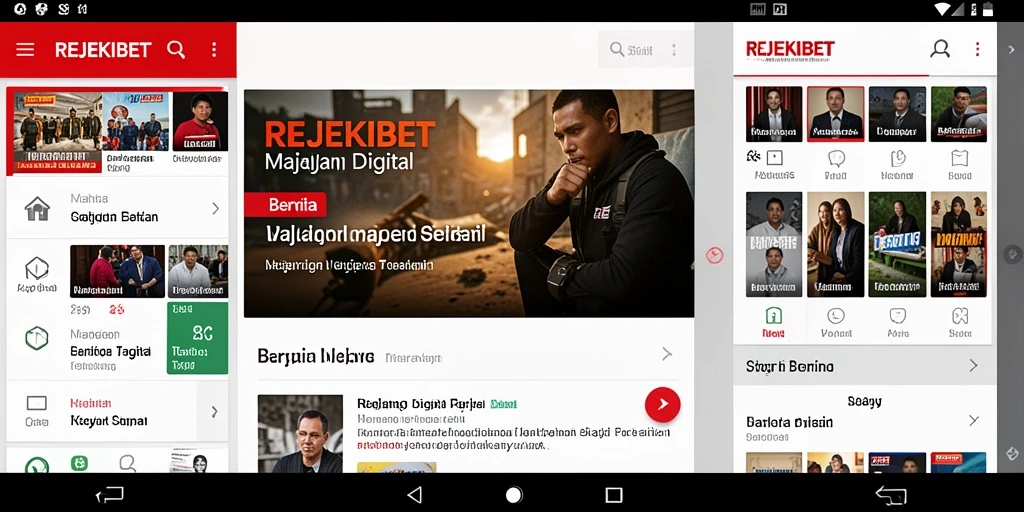Open the Rejamg Digita article headline

(421, 404)
